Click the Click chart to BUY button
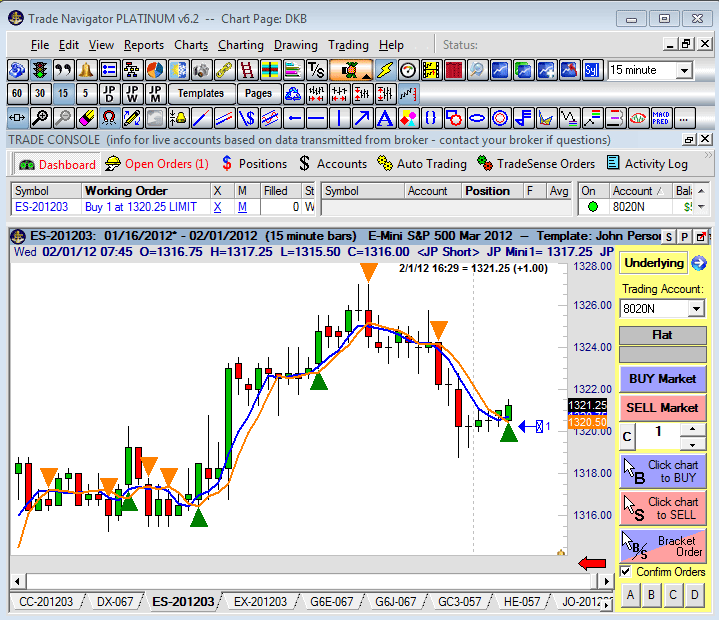Viewport: 719px width, 620px height. pyautogui.click(x=663, y=471)
